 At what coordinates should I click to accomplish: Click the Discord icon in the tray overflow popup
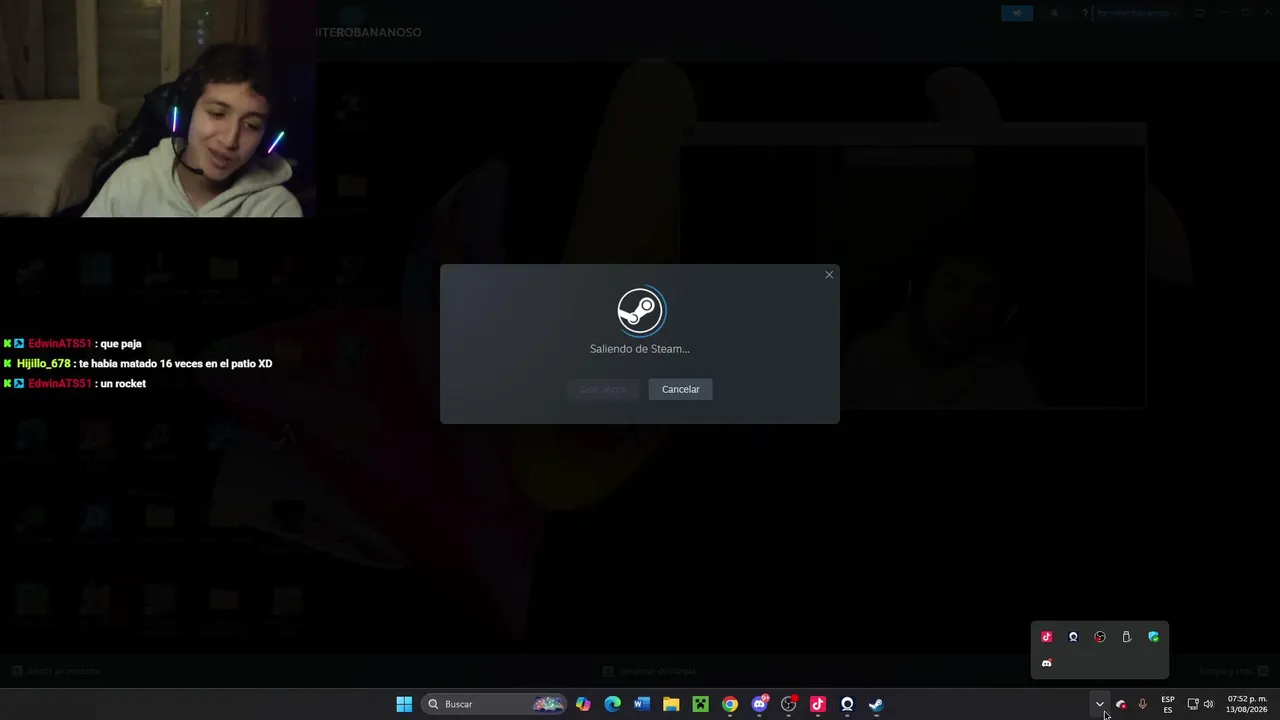point(1047,663)
